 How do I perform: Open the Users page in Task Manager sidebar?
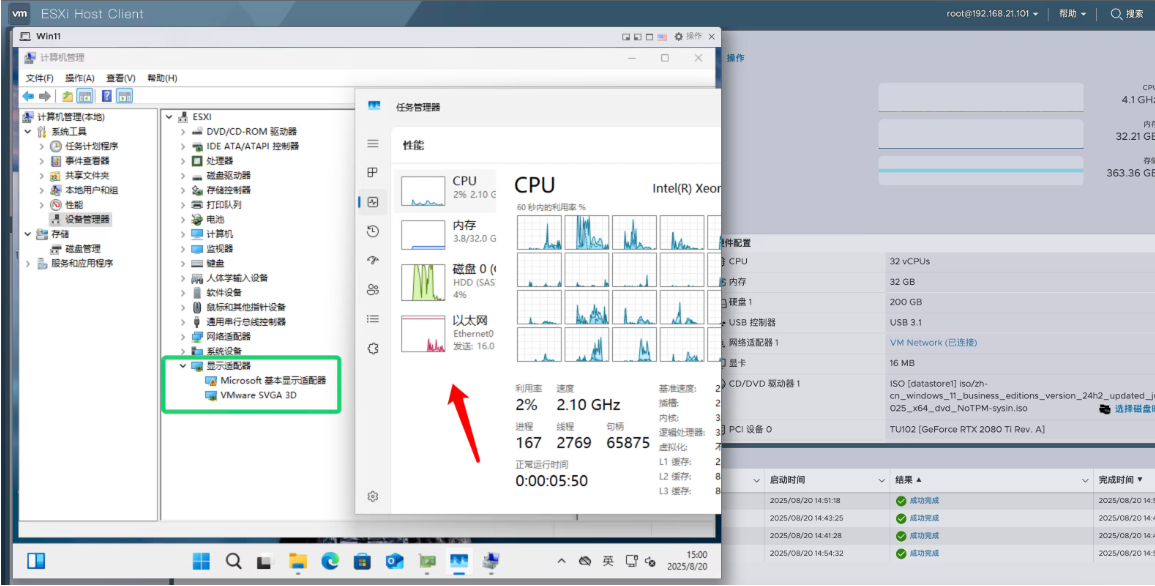(373, 289)
